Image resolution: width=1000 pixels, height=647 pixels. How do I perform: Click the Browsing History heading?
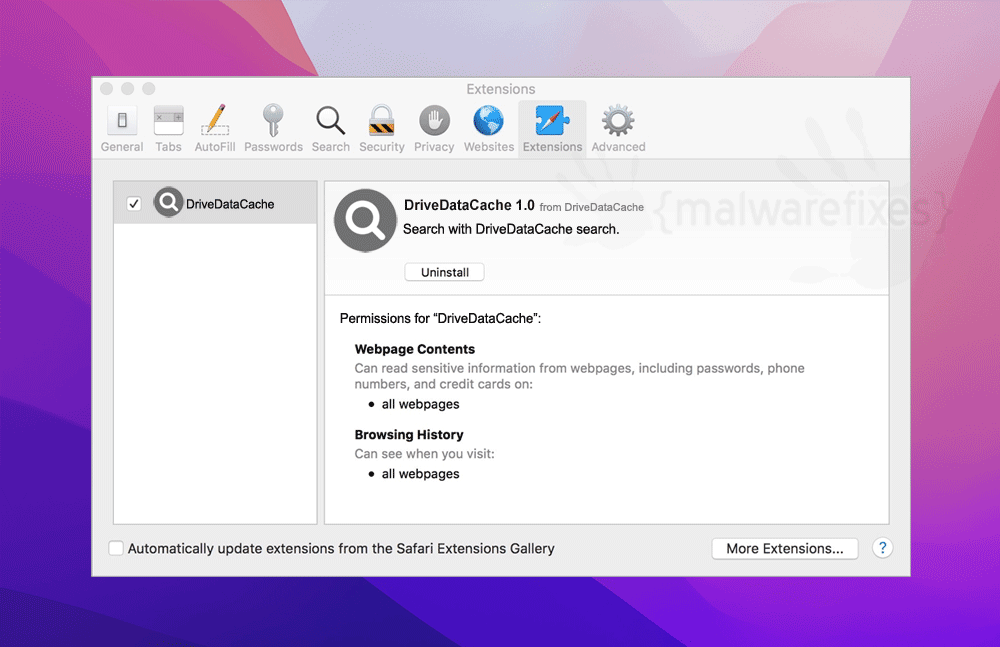[x=409, y=435]
